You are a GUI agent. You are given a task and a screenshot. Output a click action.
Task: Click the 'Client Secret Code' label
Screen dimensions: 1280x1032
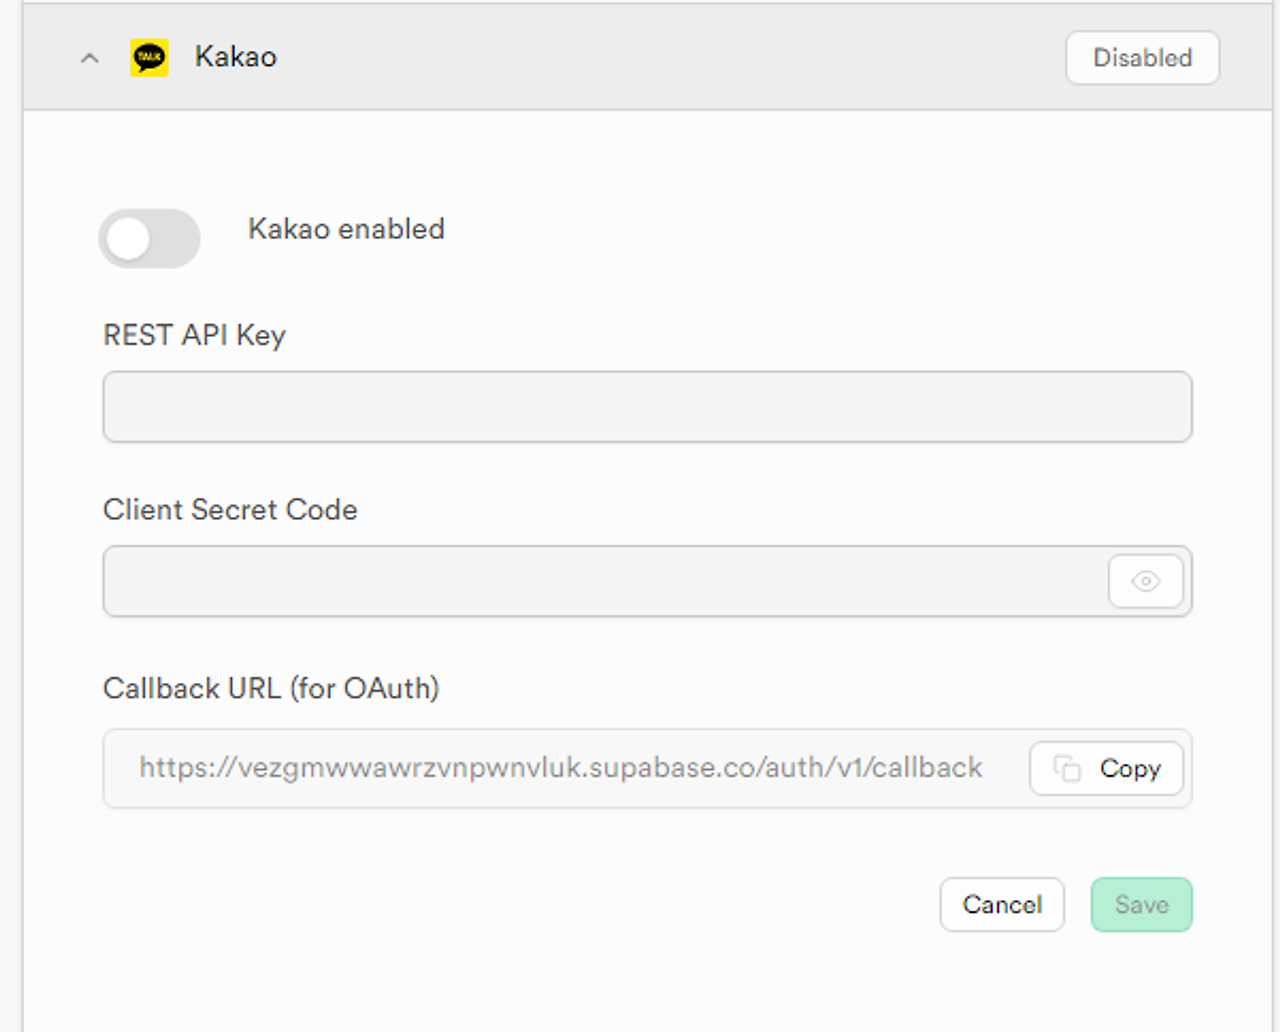coord(230,510)
